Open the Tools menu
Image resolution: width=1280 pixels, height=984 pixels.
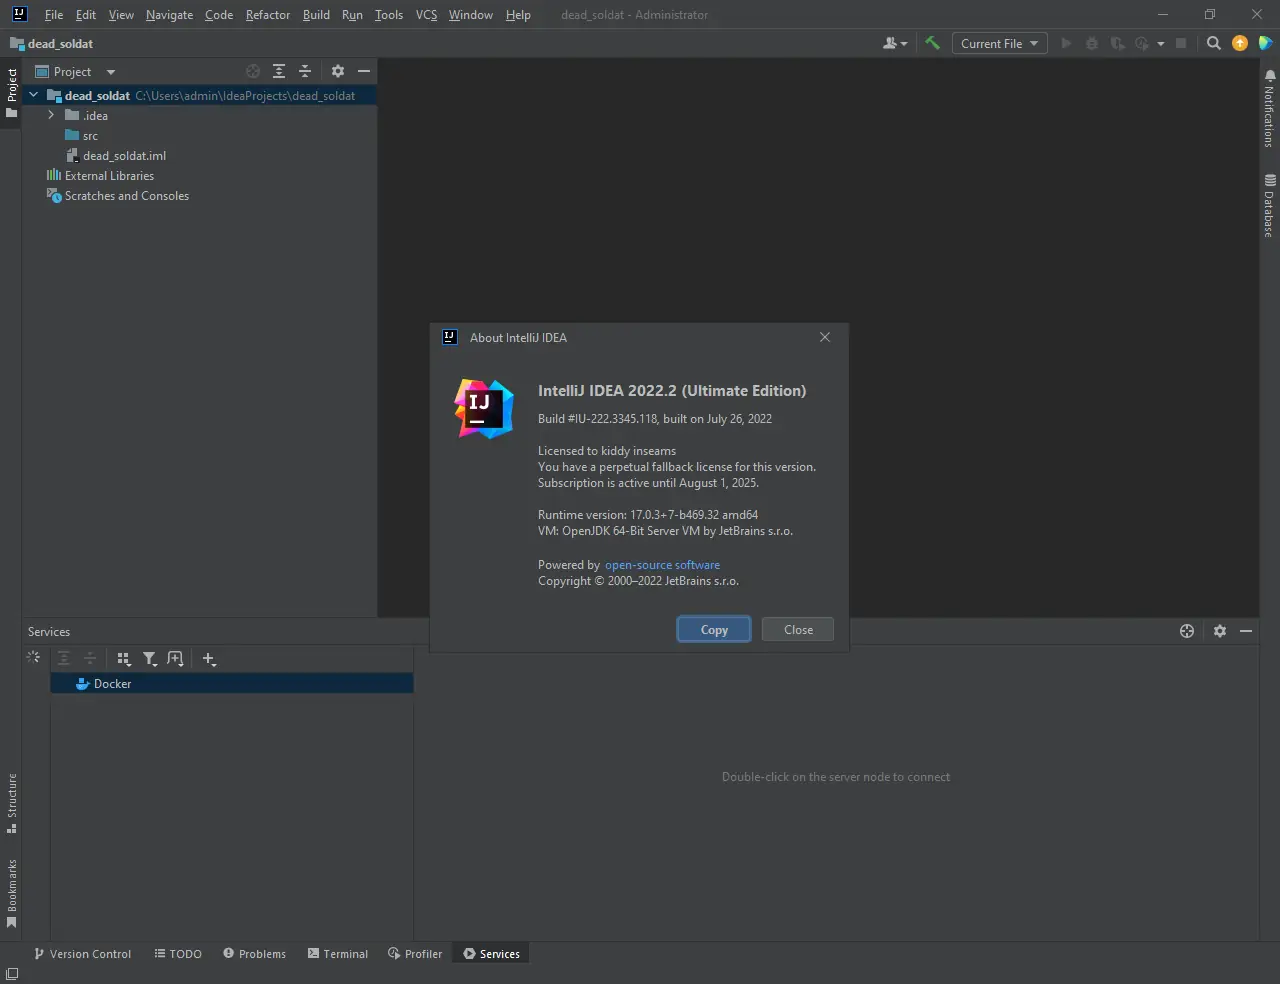[x=389, y=15]
